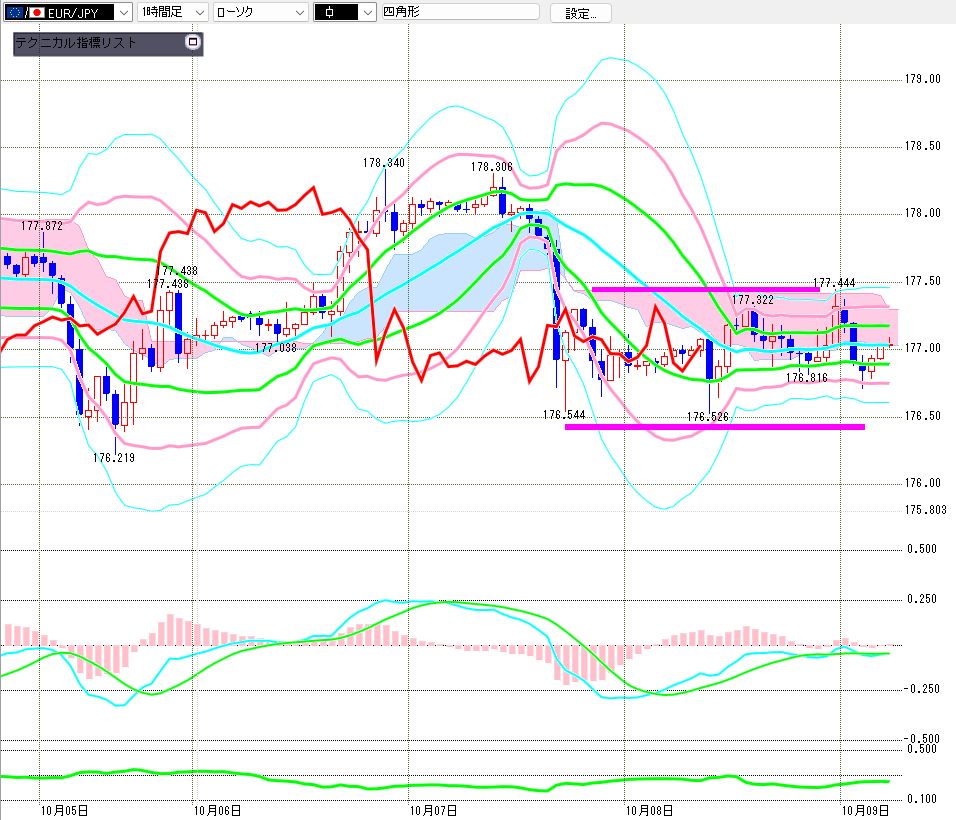Click the 10月09日 date axis label
The height and width of the screenshot is (820, 956).
point(865,810)
